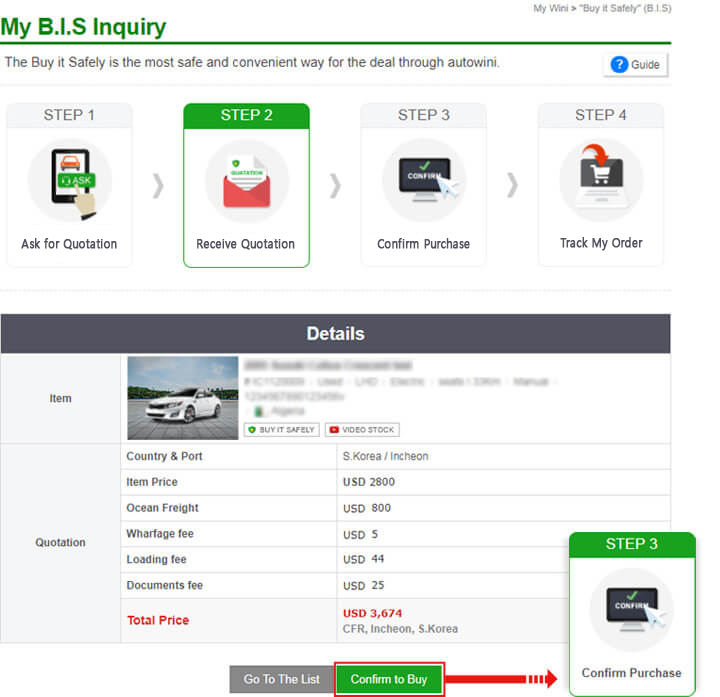This screenshot has width=720, height=697.
Task: Click the red Total Price label
Action: [x=158, y=620]
